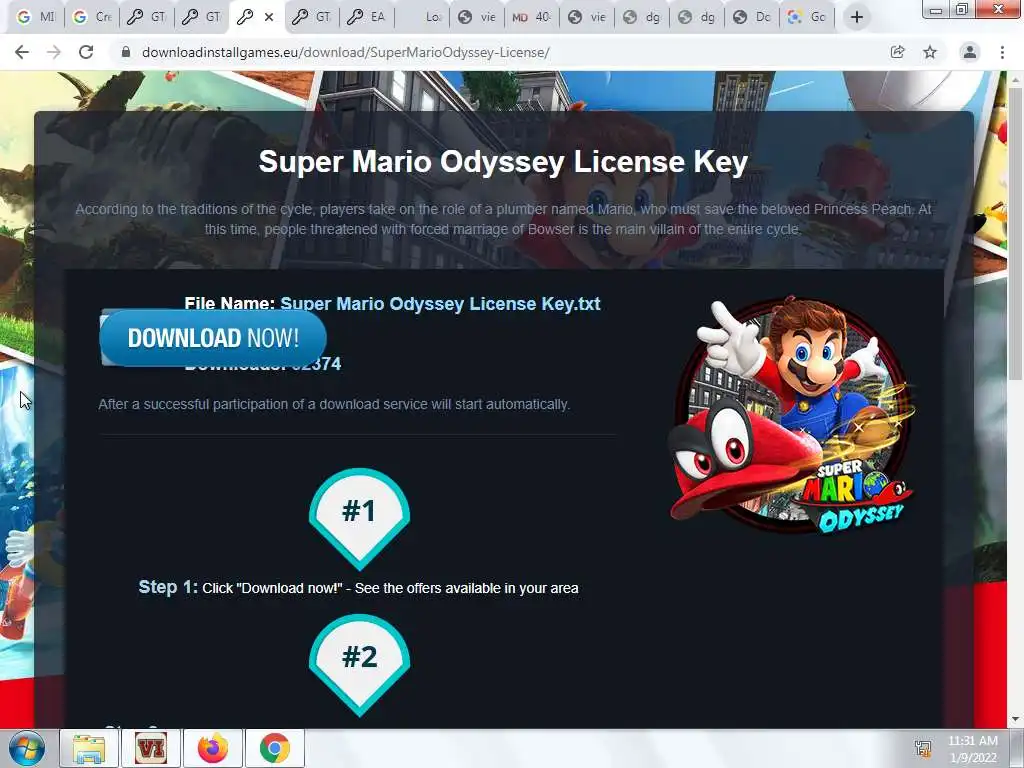Screen dimensions: 1024x768
Task: Click the page heading 'Super Mario Odyssey License Key'
Action: 503,161
